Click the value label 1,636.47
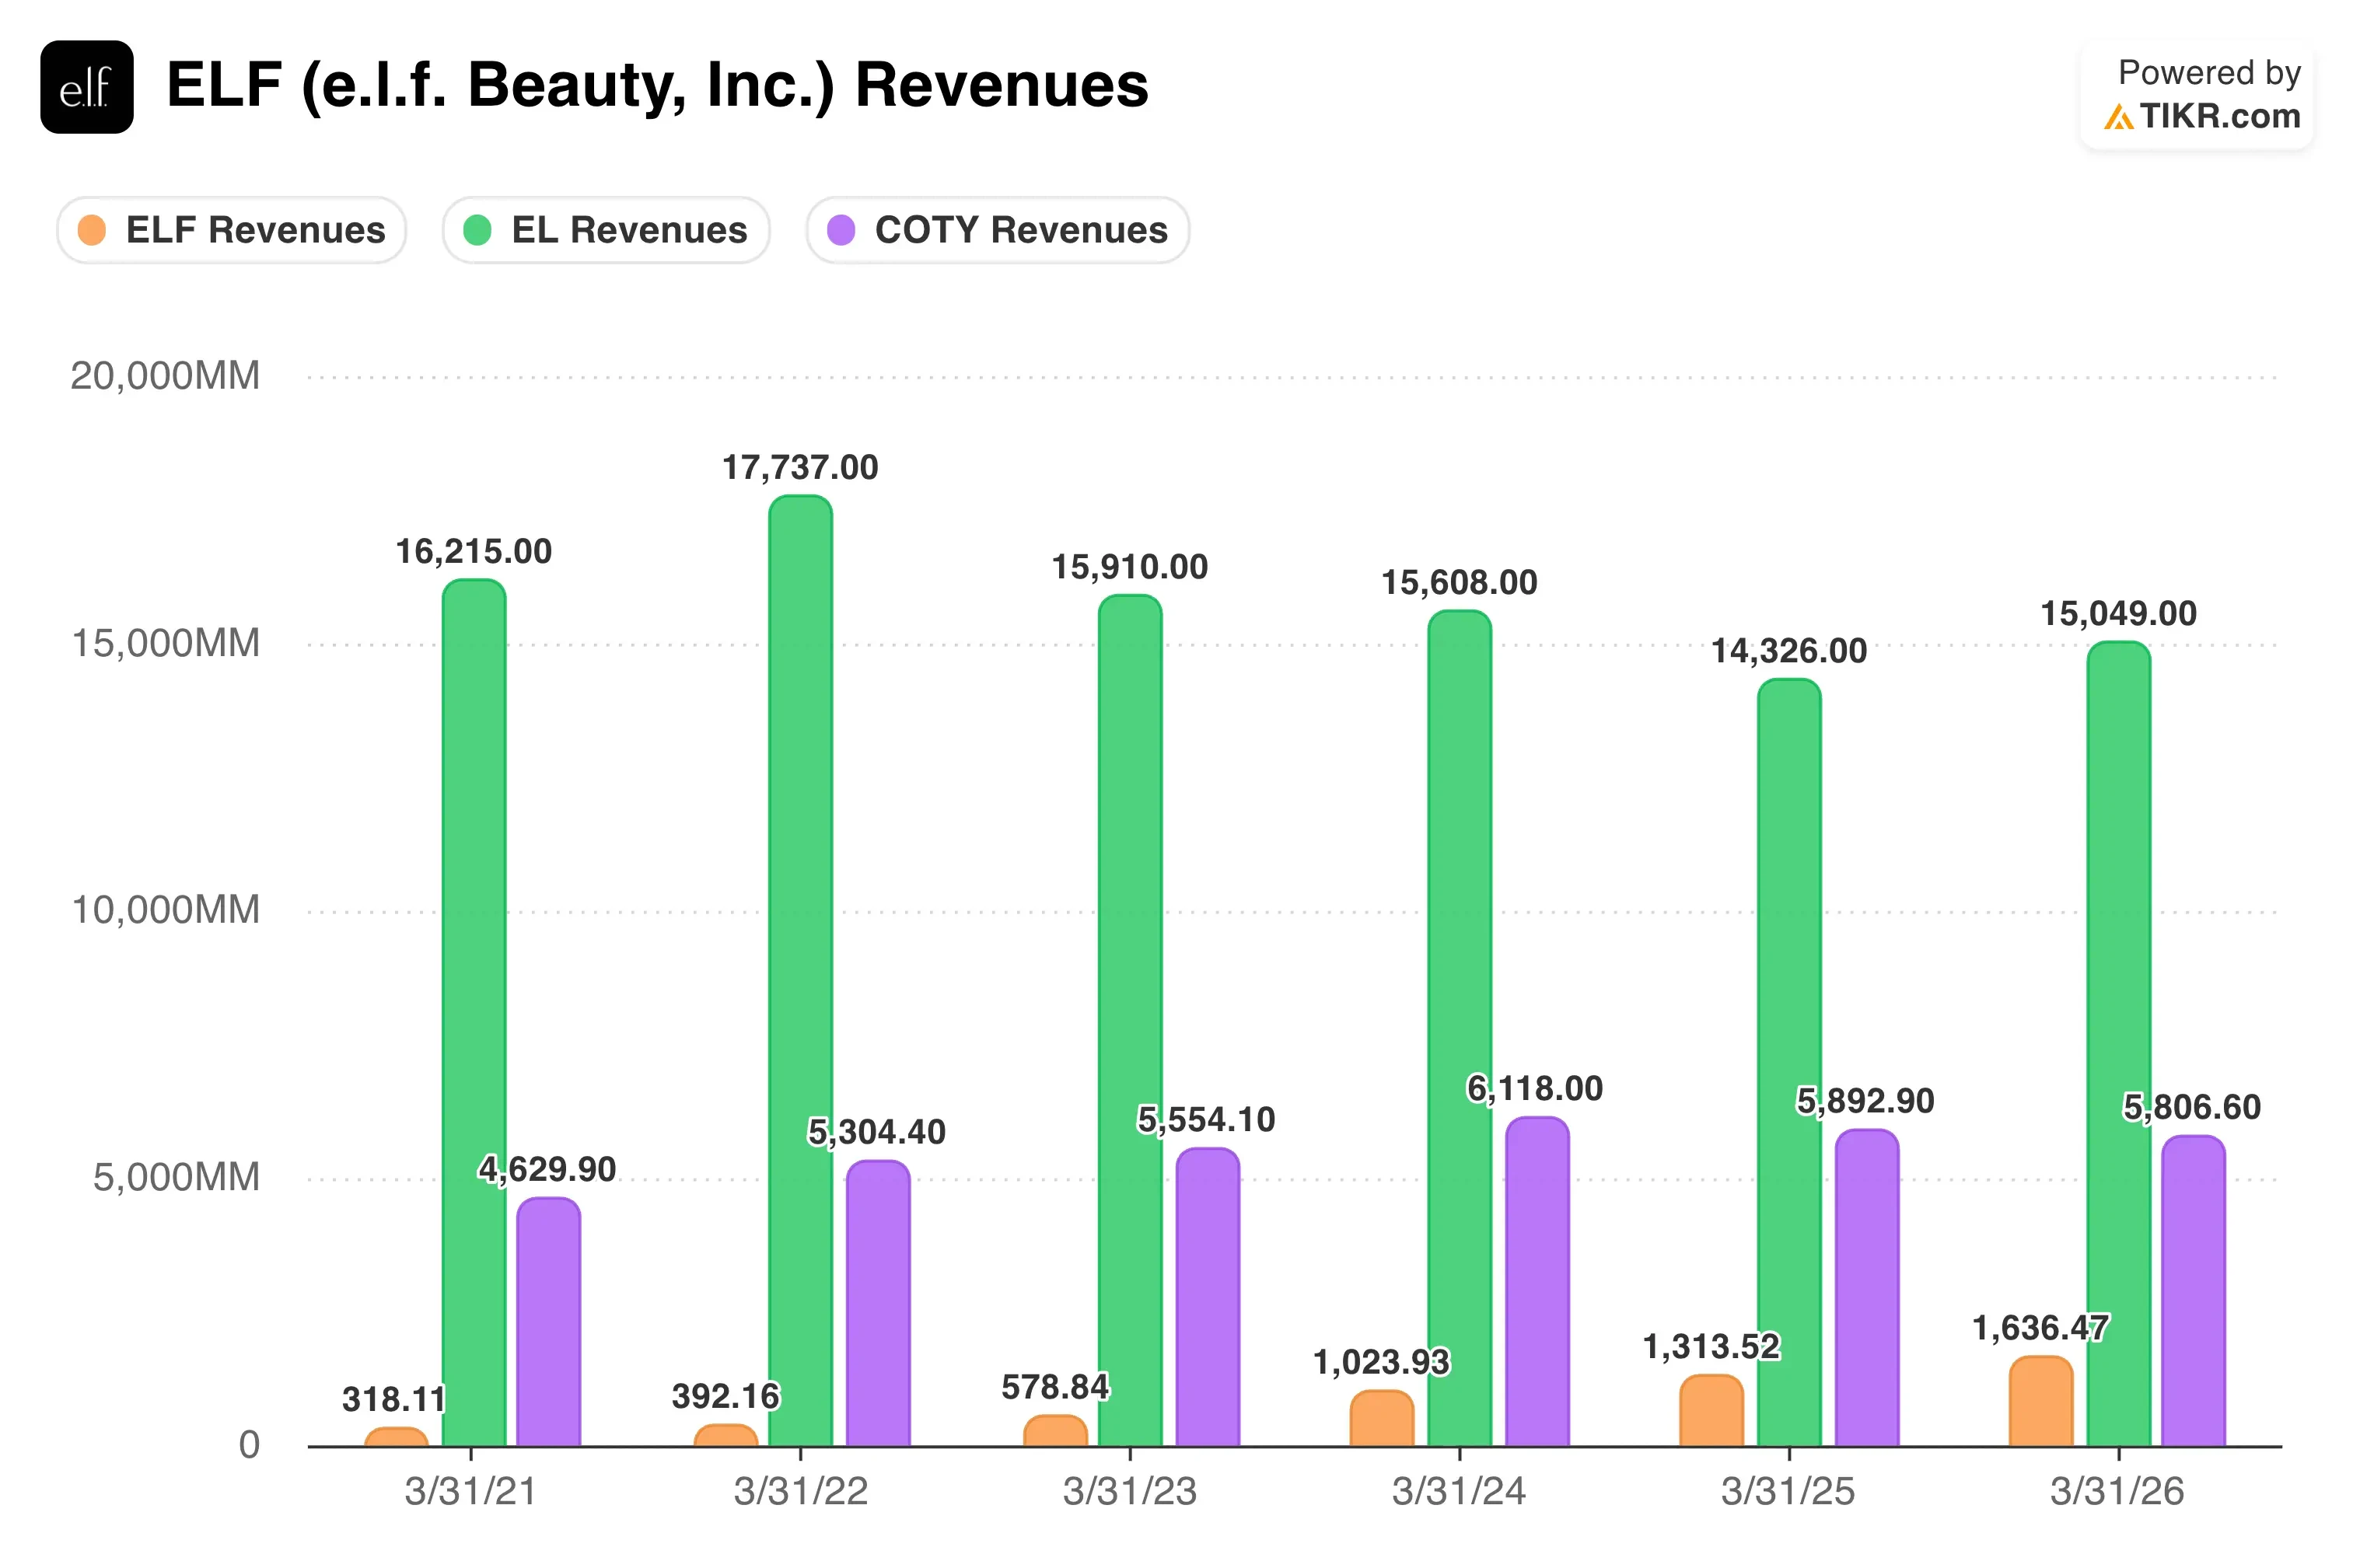The height and width of the screenshot is (1568, 2353). [x=2041, y=1328]
